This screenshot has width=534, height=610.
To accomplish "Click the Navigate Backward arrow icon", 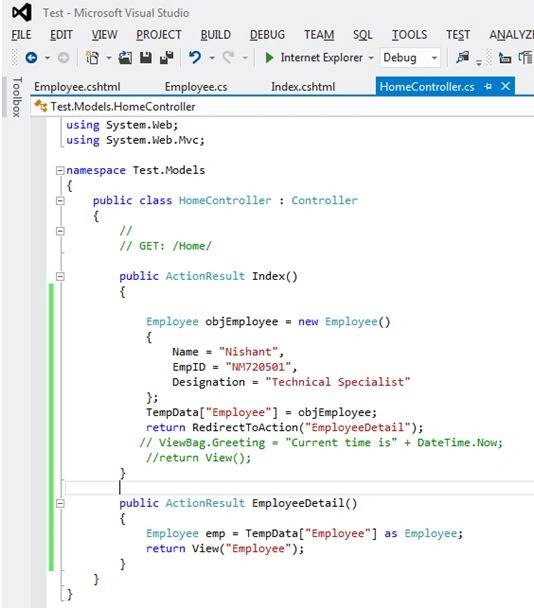I will coord(32,58).
